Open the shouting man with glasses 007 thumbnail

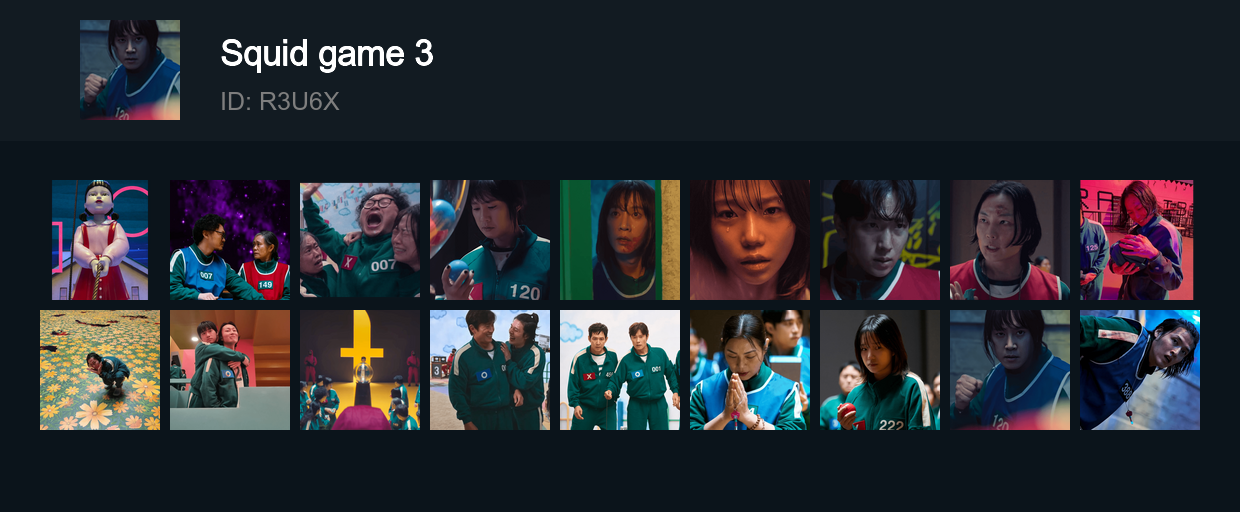pos(360,240)
